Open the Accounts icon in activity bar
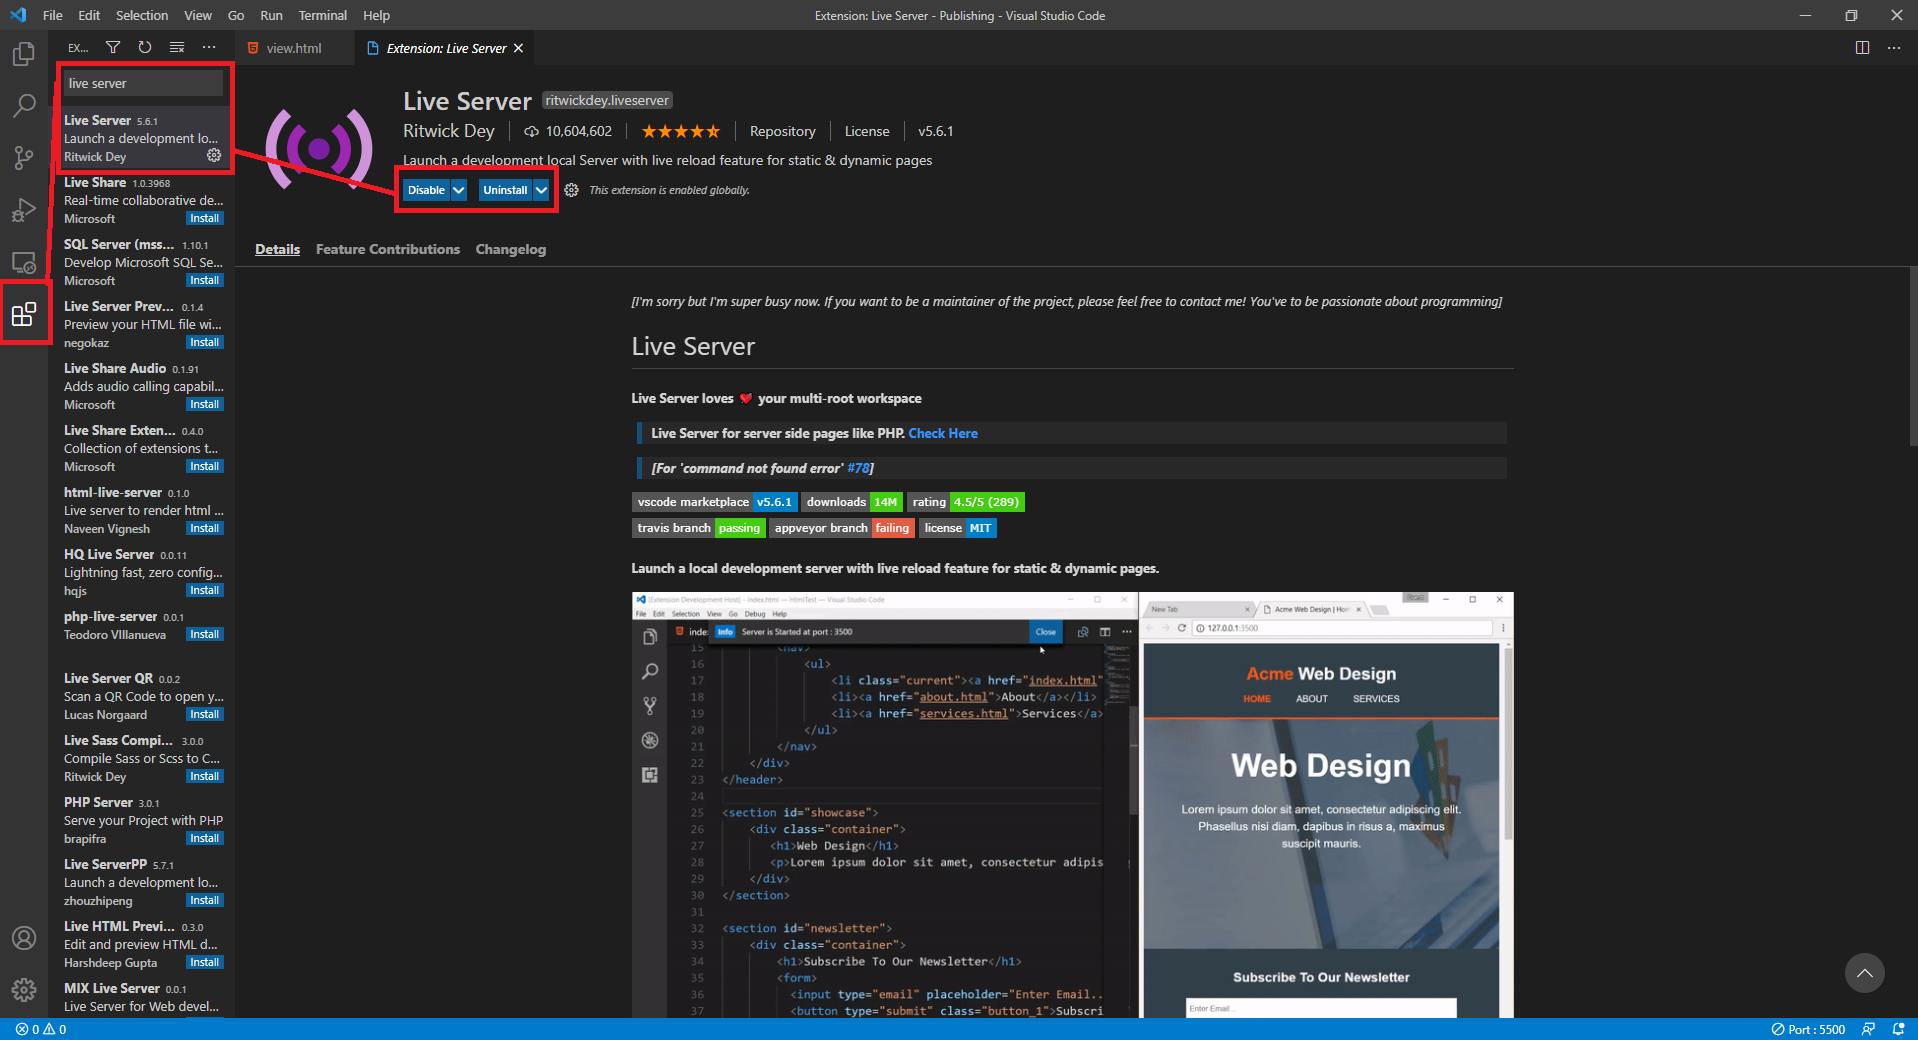 24,938
